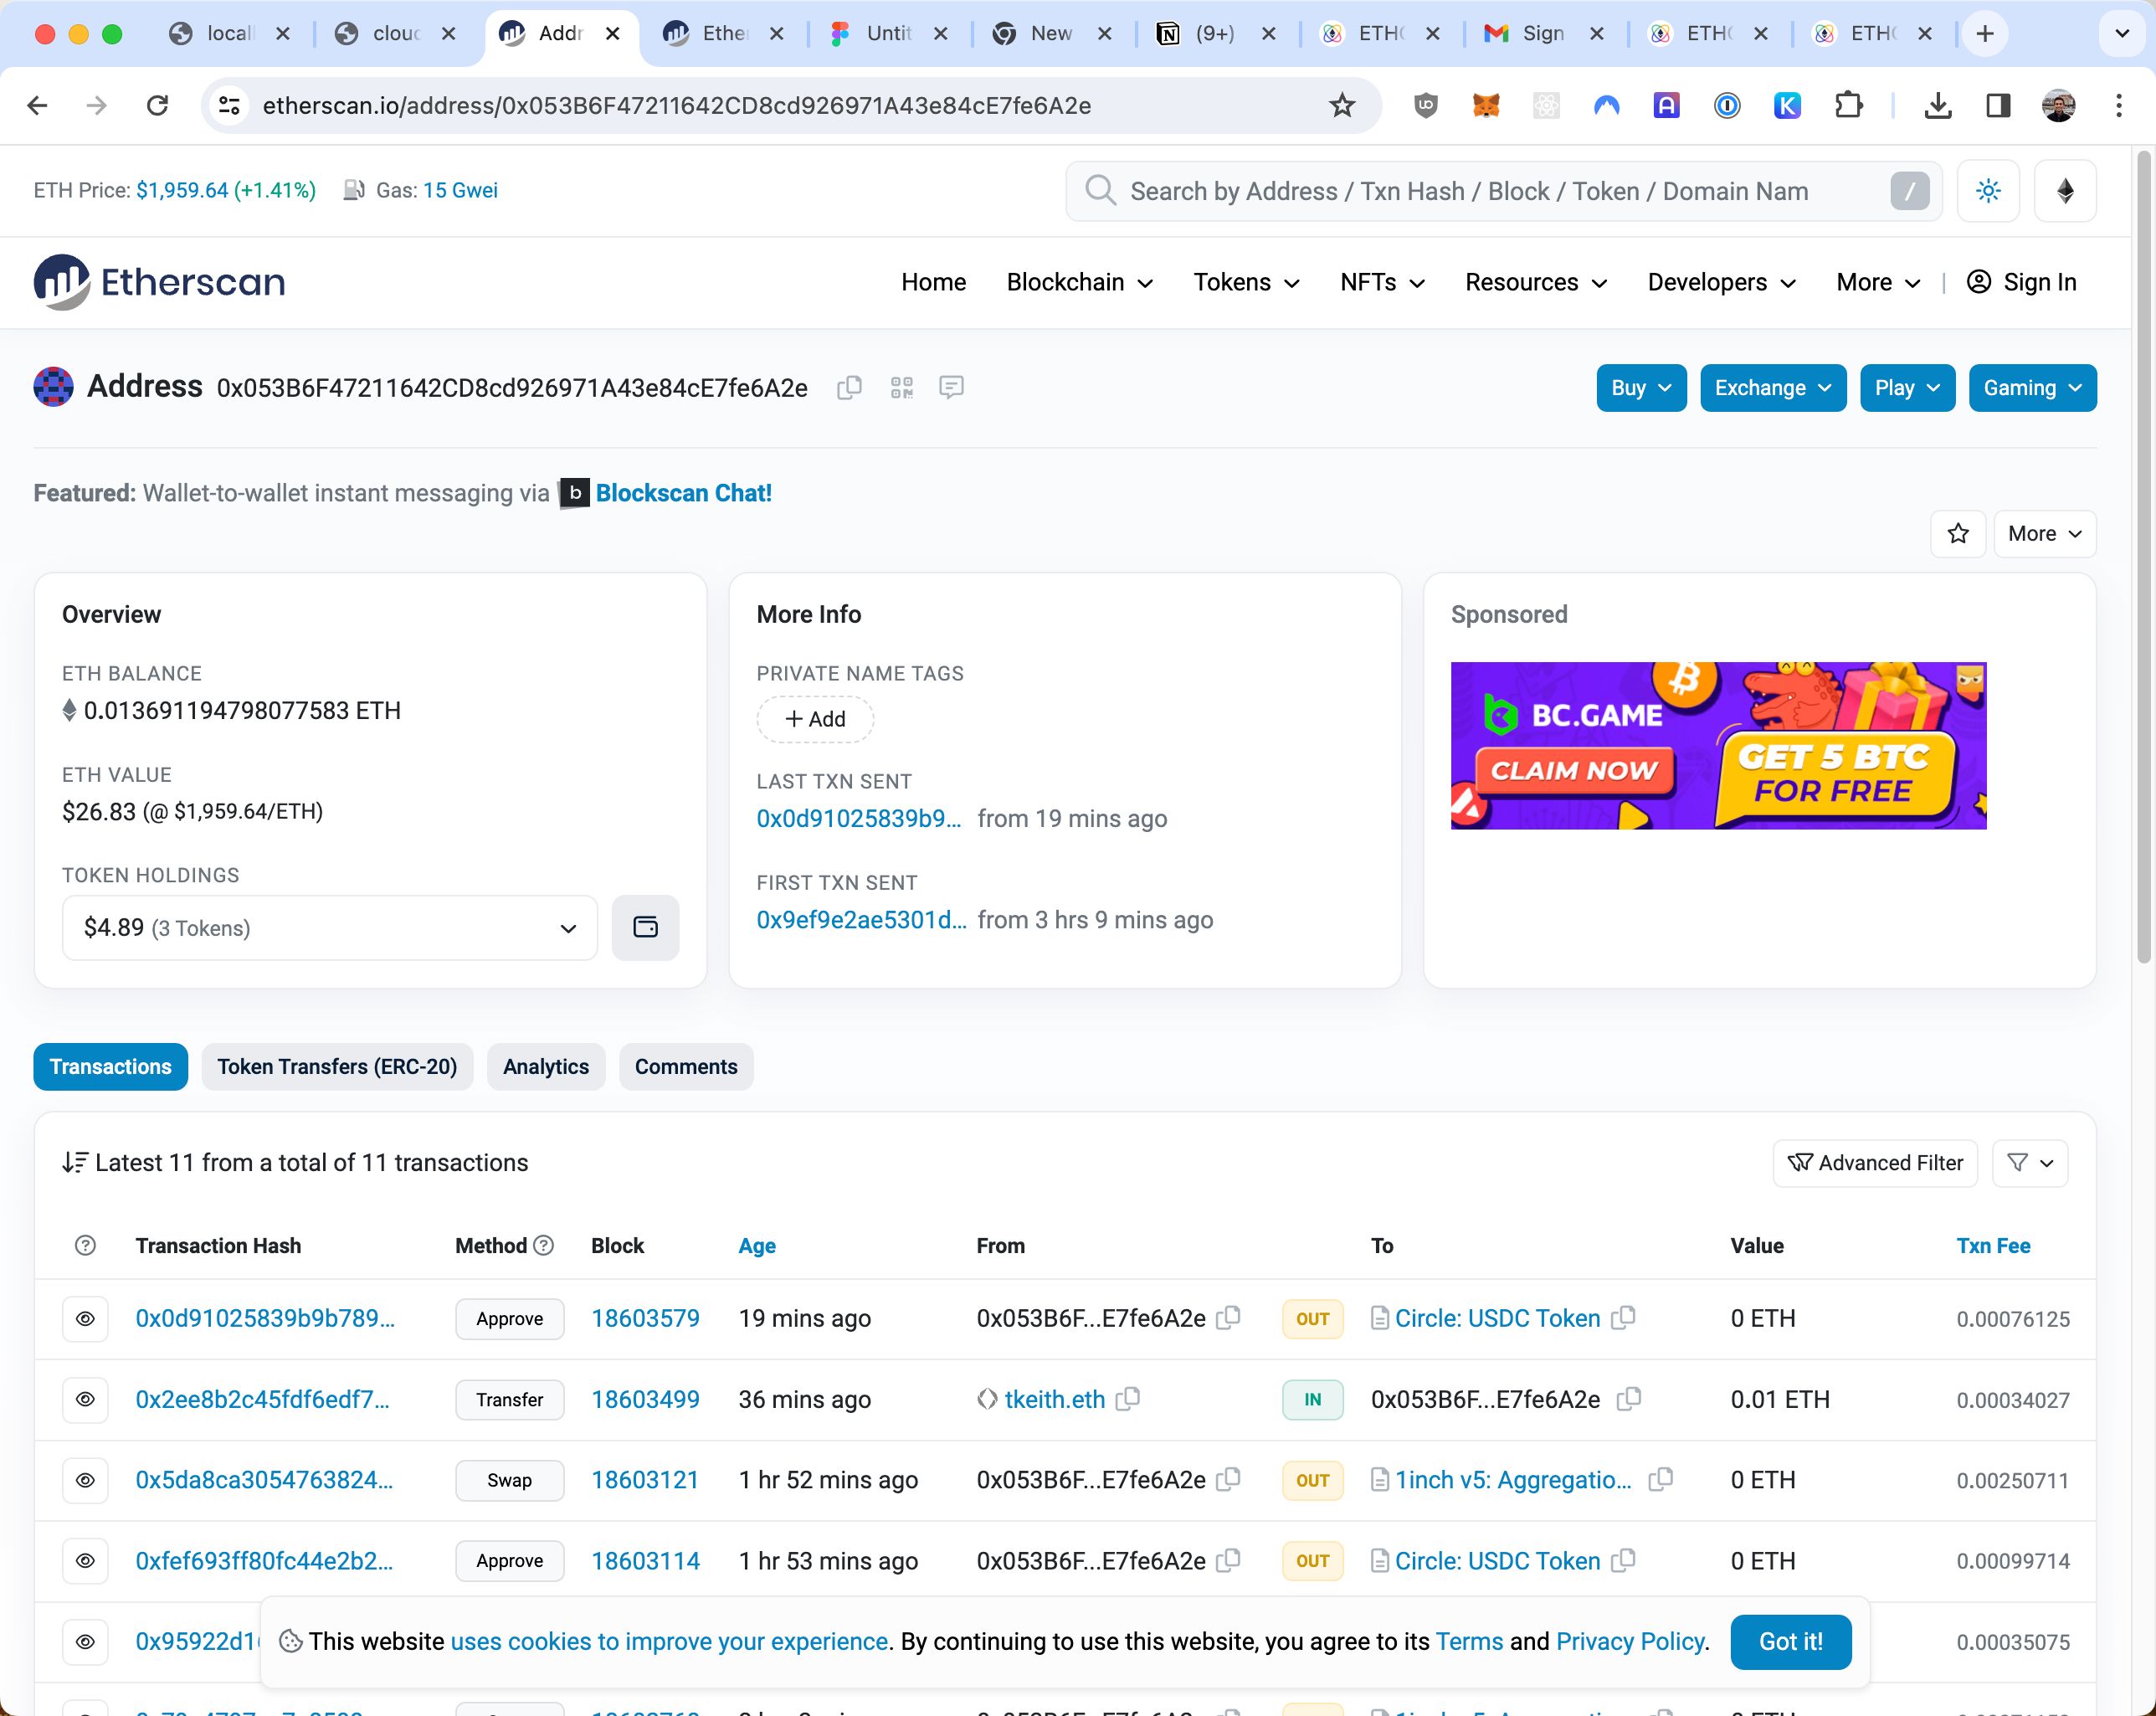Open the Chrome three-dot menu
This screenshot has height=1716, width=2156.
pyautogui.click(x=2119, y=105)
